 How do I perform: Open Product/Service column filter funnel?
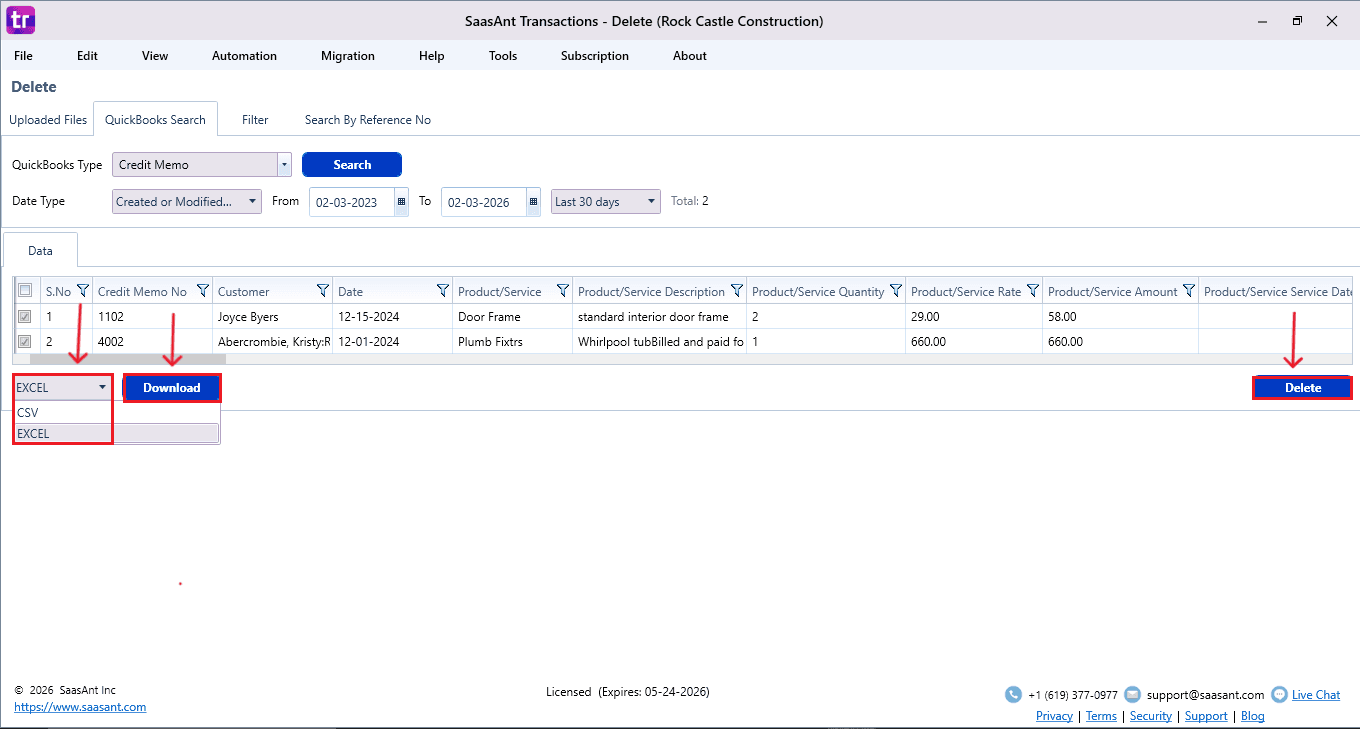[563, 291]
